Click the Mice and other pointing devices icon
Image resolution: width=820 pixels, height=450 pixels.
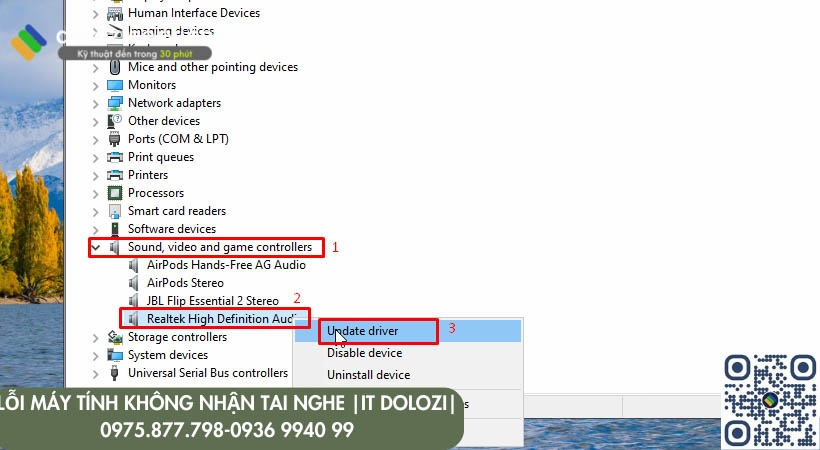click(x=115, y=67)
